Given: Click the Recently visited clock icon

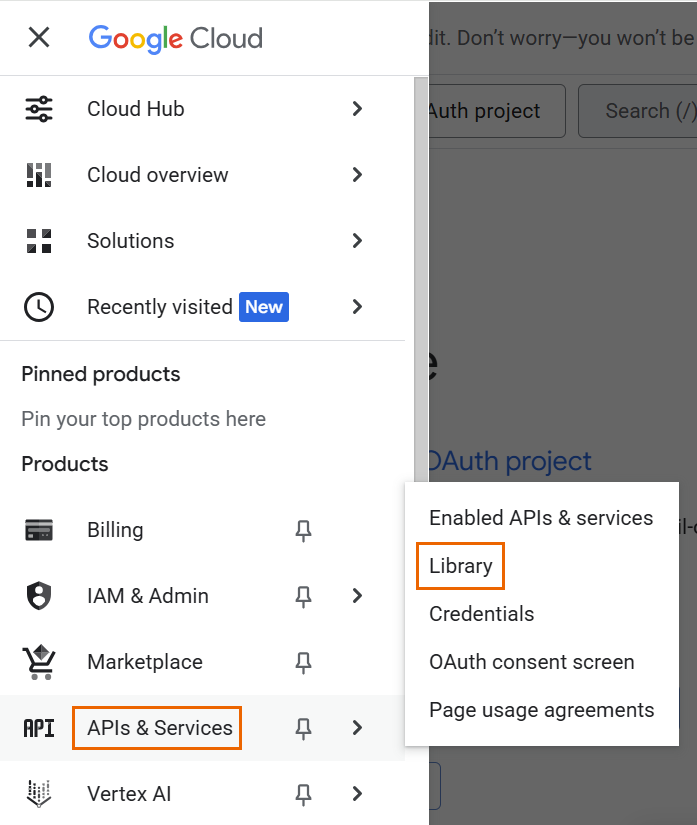Looking at the screenshot, I should coord(39,307).
